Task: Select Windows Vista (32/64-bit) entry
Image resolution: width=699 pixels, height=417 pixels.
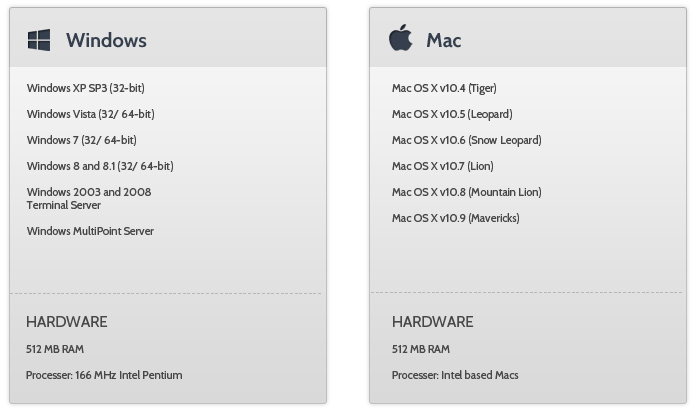Action: point(90,115)
